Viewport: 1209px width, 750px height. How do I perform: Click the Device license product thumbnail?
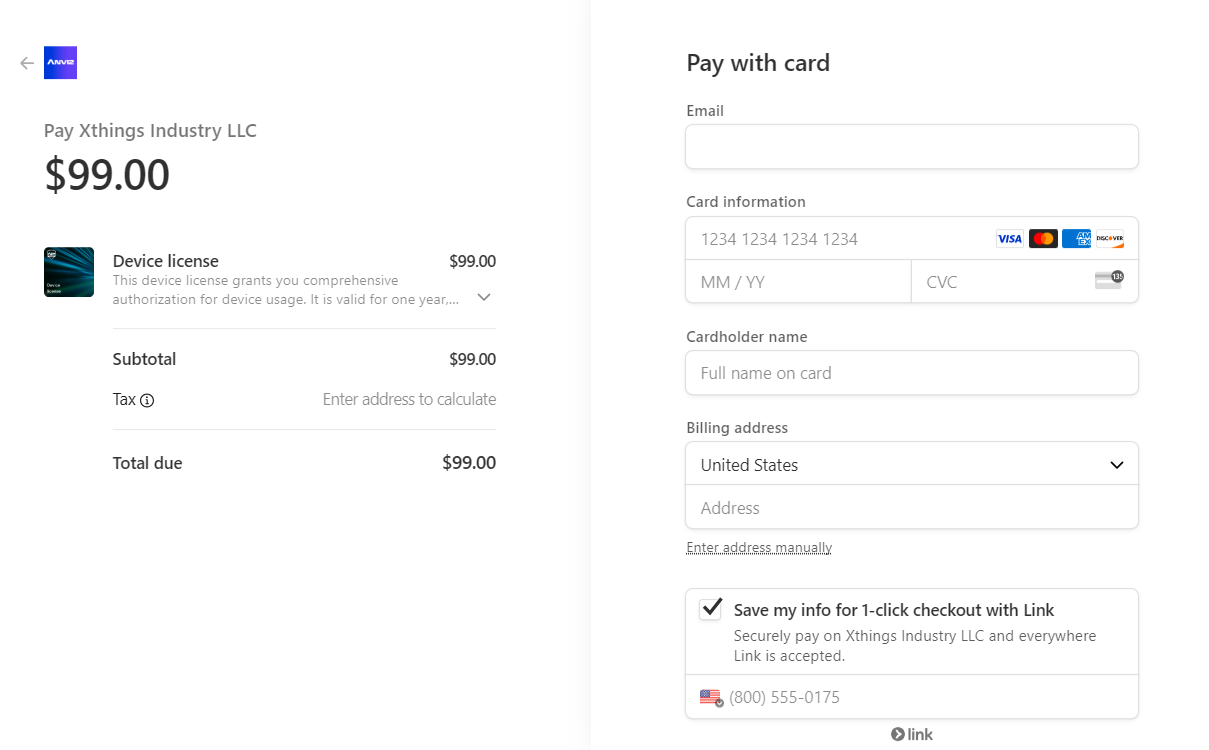[x=69, y=272]
